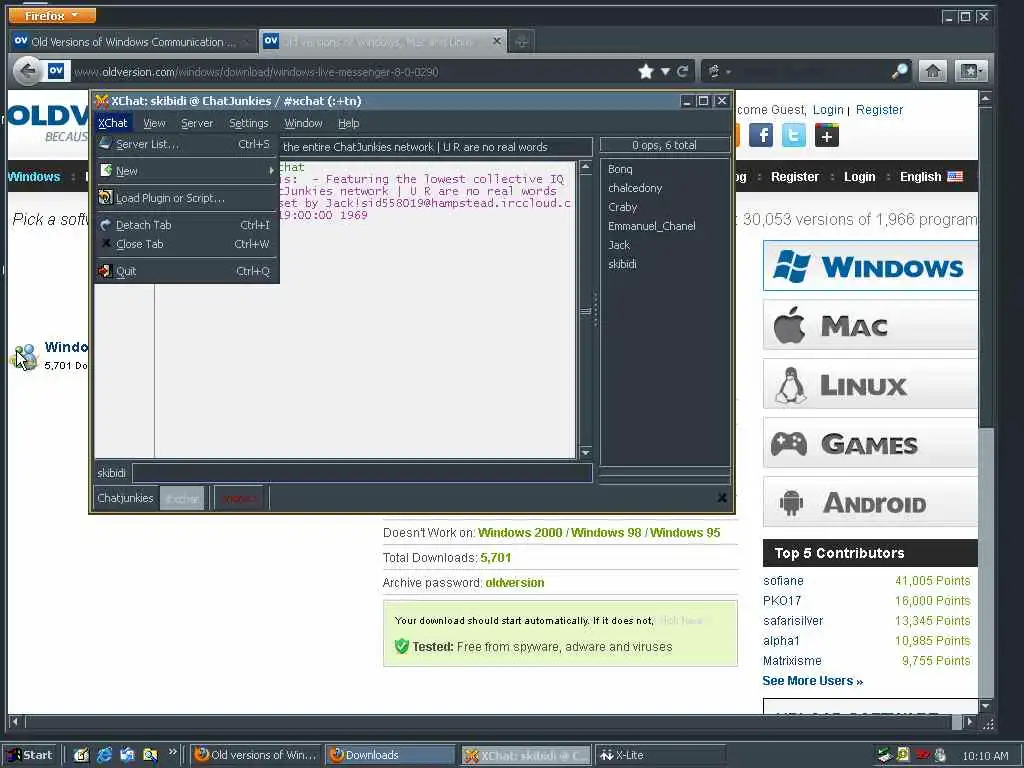Click the XChat message input field
1024x768 pixels.
pos(362,473)
